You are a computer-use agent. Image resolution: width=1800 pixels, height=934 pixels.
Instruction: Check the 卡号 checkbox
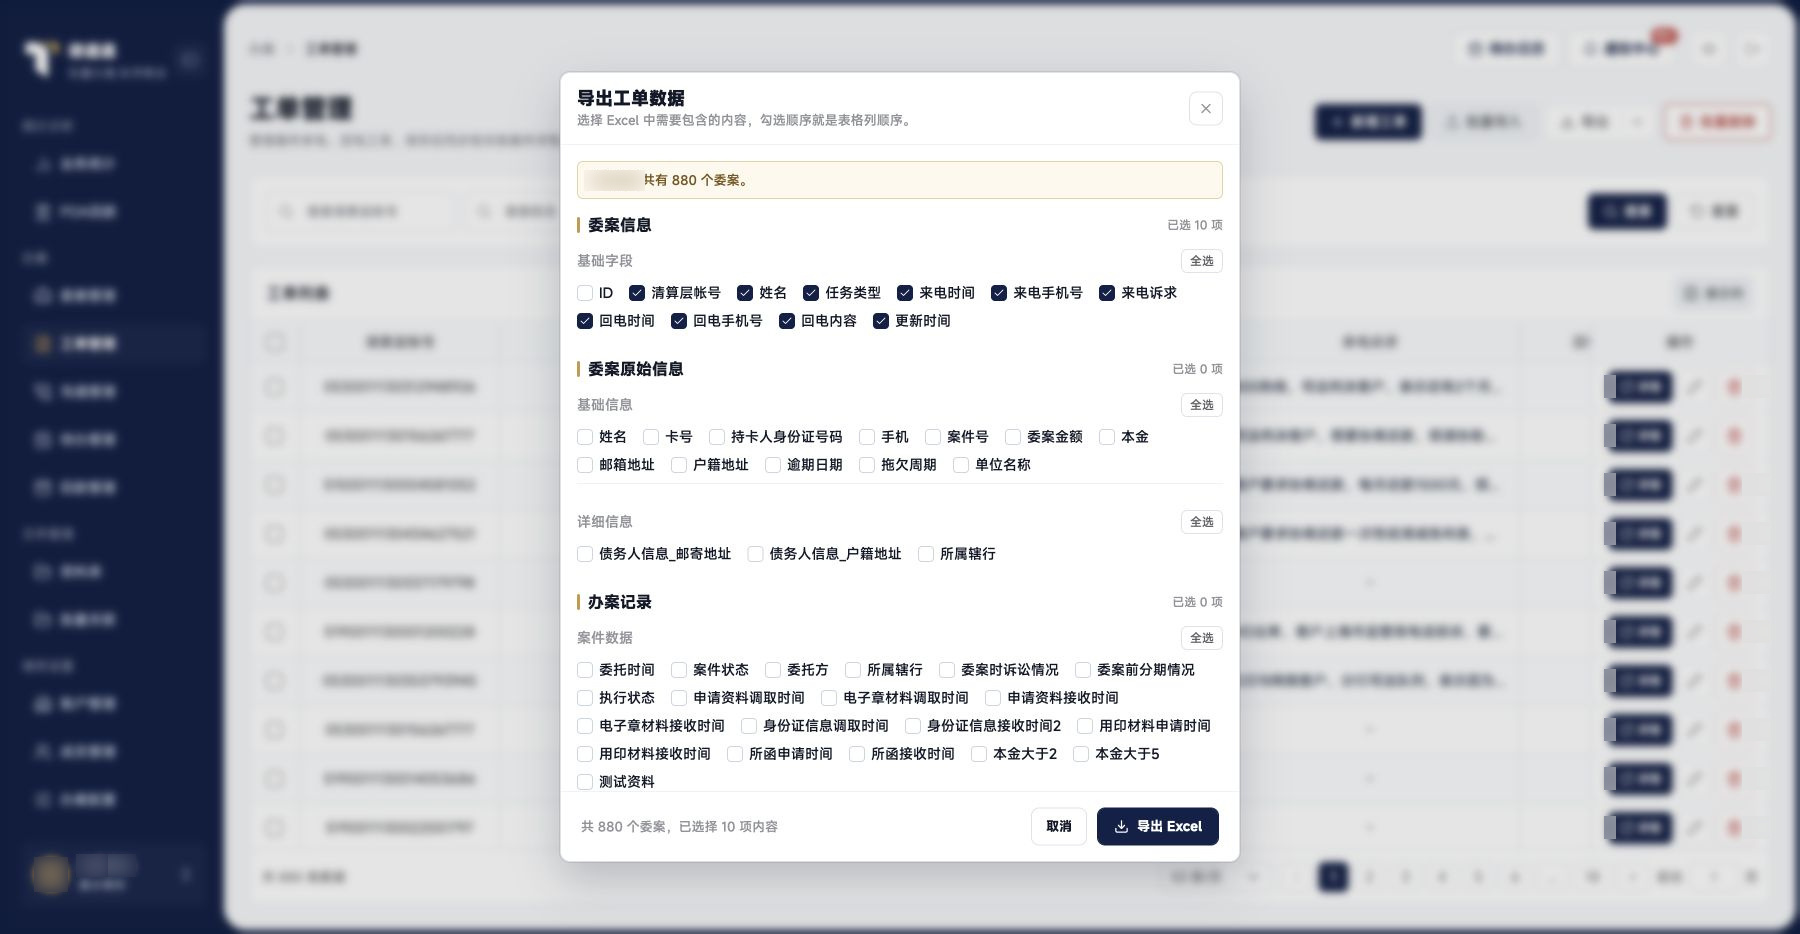pos(651,437)
